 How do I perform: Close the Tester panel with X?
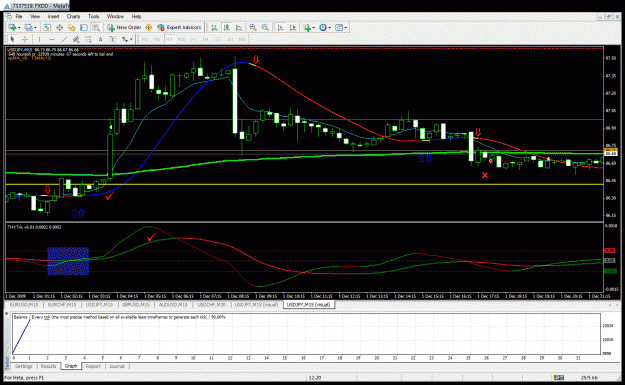(x=6, y=314)
